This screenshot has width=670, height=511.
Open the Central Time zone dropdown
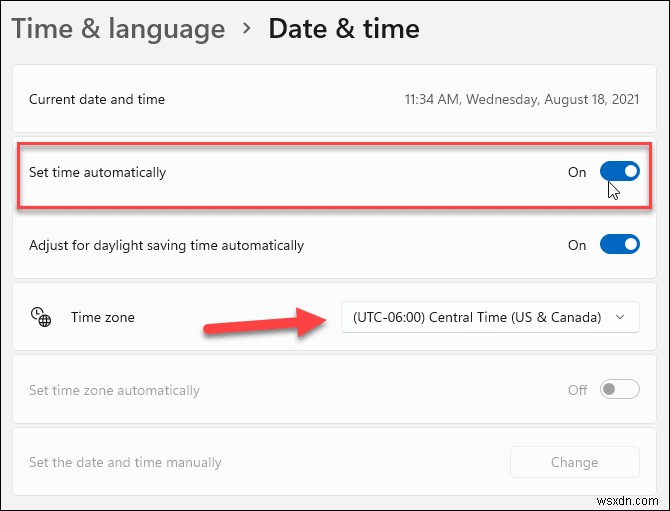[x=489, y=317]
